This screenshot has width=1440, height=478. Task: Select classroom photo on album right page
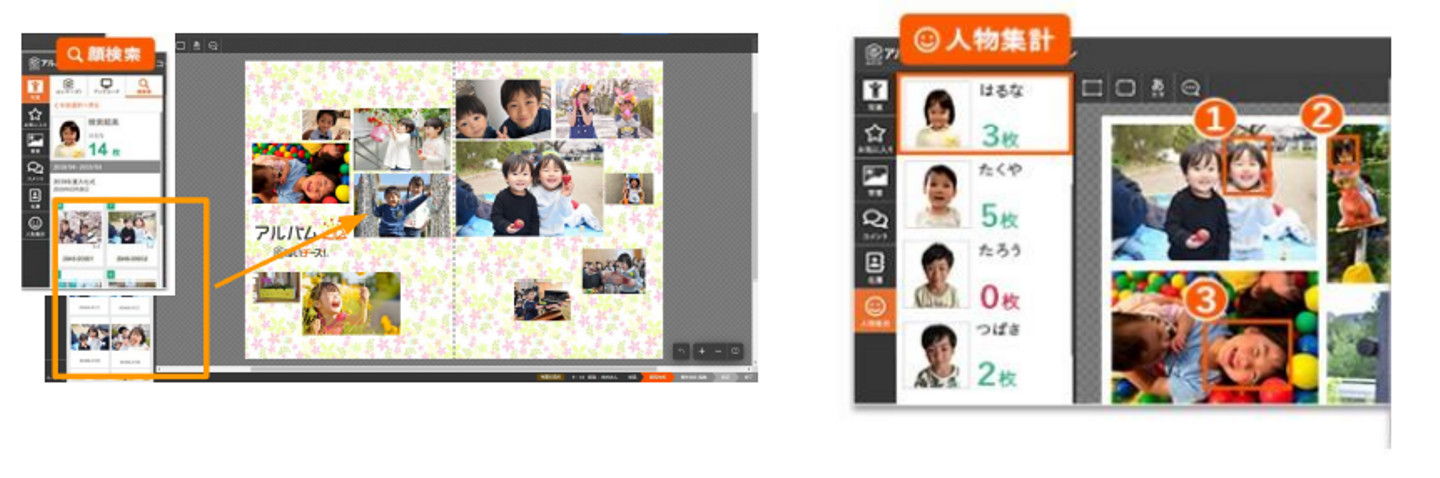click(613, 271)
